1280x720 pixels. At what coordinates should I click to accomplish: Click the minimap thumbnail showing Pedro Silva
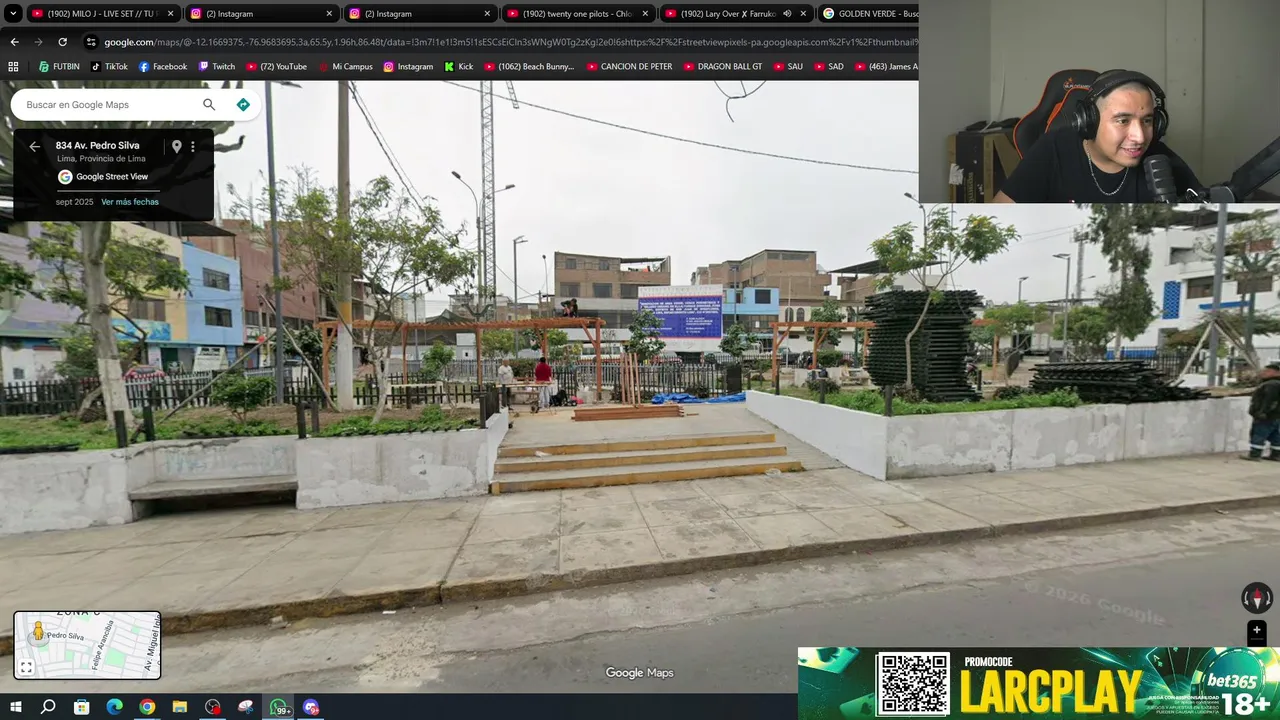click(x=87, y=645)
